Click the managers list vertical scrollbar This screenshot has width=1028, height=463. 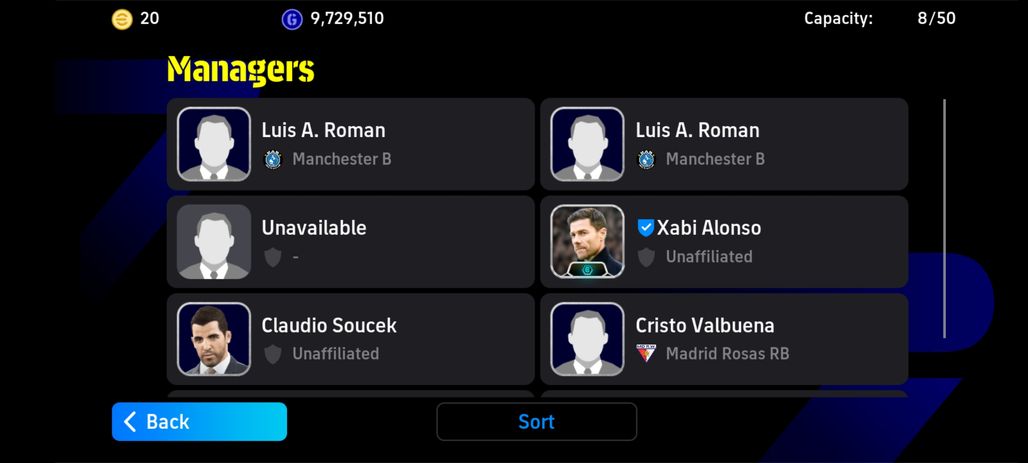944,218
